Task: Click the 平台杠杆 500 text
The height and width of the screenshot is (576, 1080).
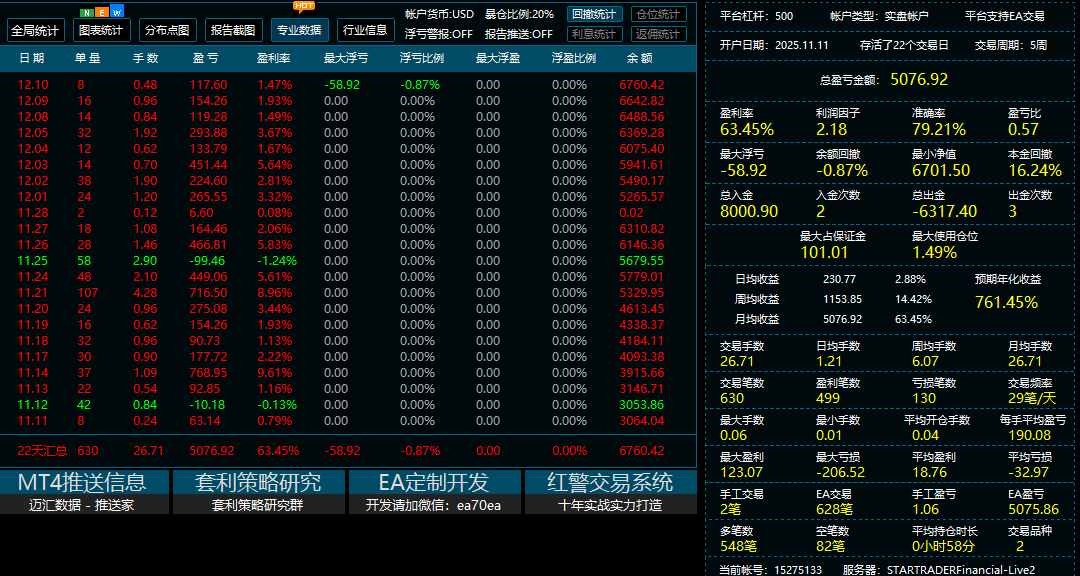Action: click(x=756, y=16)
